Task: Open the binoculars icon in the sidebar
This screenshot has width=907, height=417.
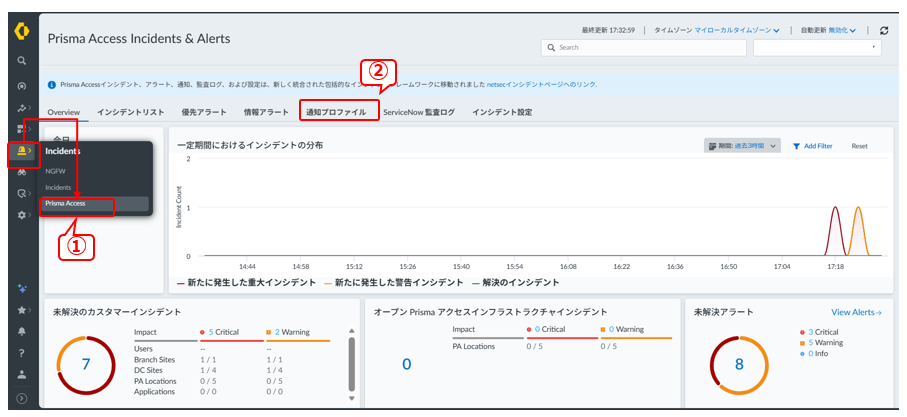Action: (21, 172)
